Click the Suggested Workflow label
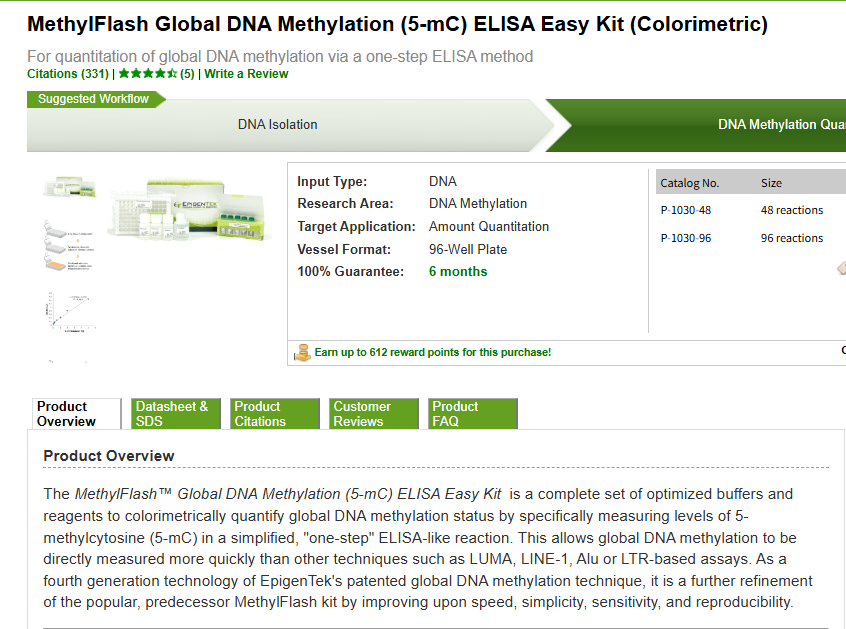Screen dimensions: 846x629 tap(93, 99)
